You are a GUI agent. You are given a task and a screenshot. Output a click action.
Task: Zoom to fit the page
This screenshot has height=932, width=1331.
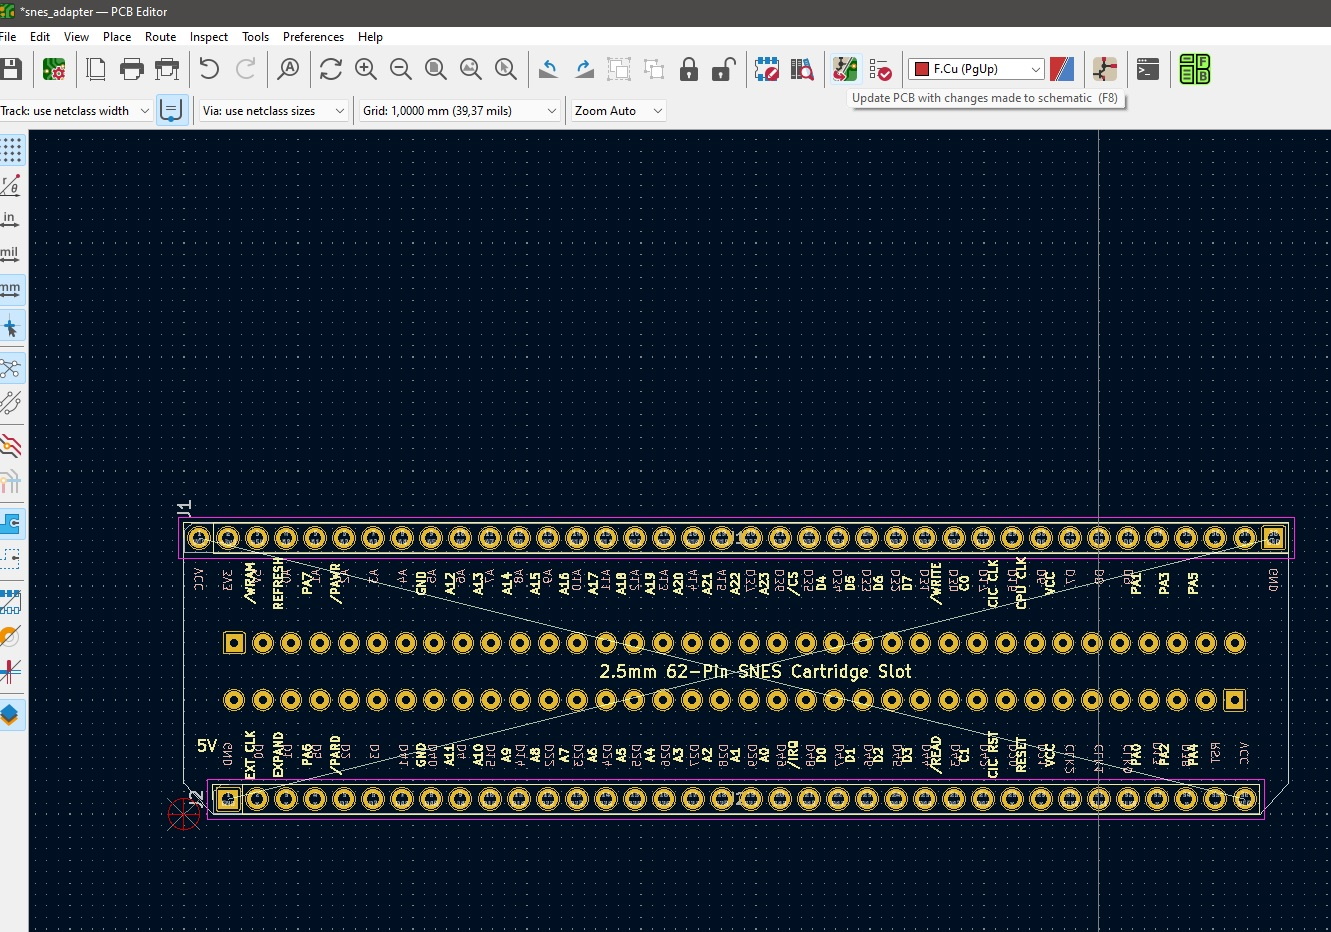coord(436,69)
